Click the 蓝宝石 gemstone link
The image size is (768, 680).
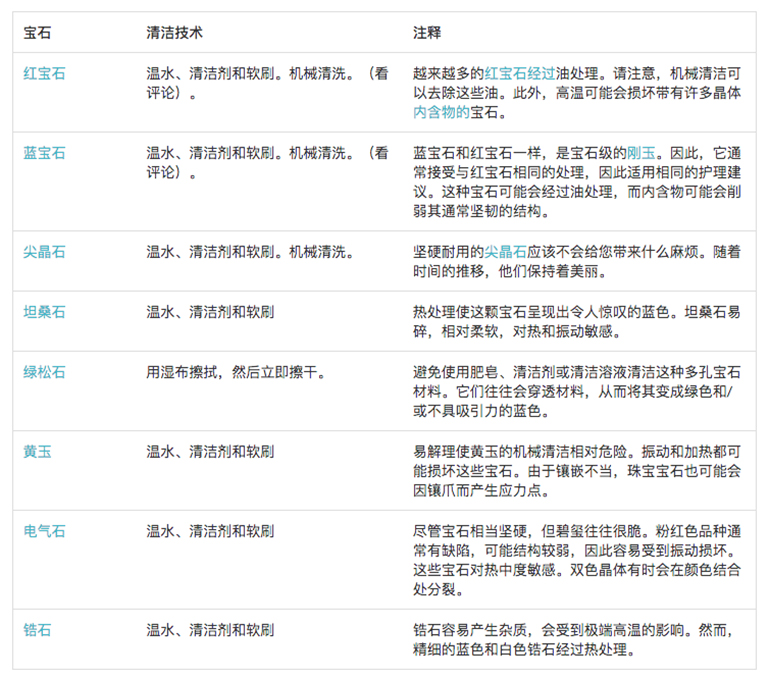pos(44,153)
